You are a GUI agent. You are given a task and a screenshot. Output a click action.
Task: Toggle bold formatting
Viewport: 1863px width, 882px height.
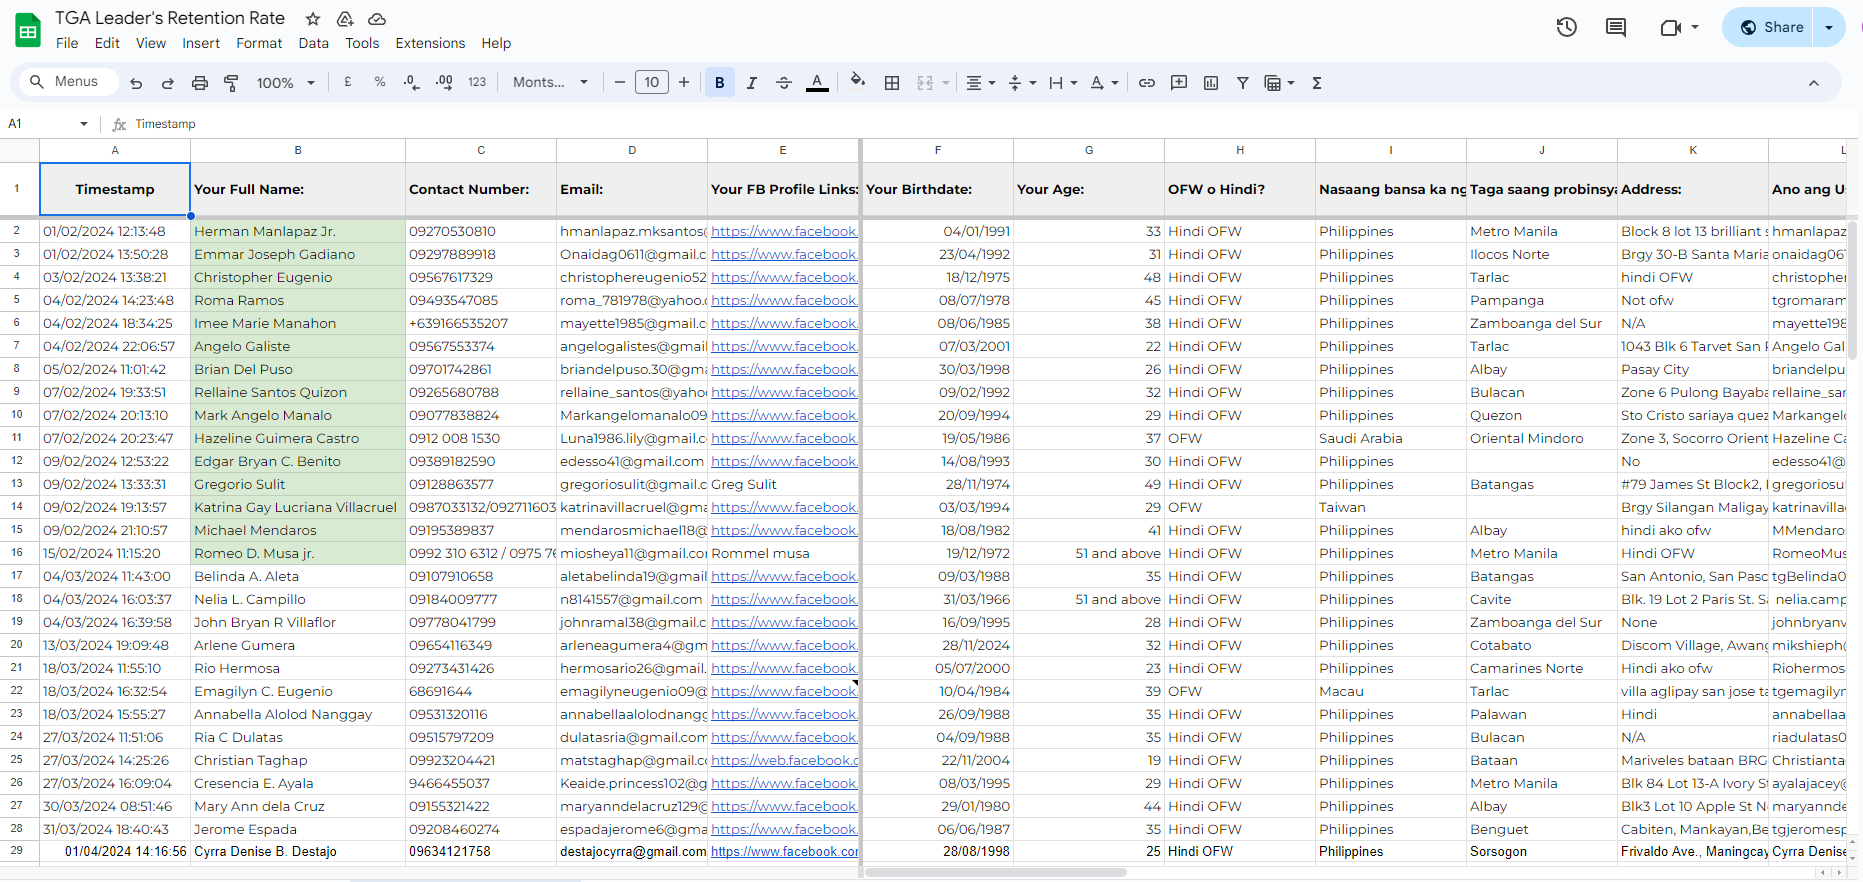tap(720, 83)
